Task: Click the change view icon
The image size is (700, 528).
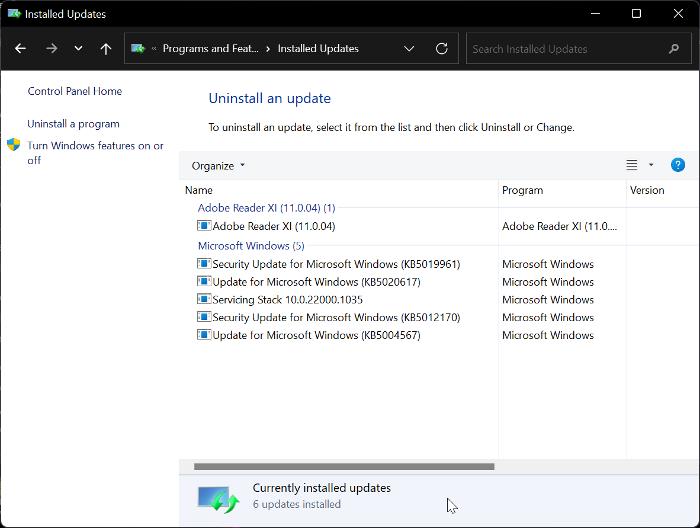Action: coord(631,165)
